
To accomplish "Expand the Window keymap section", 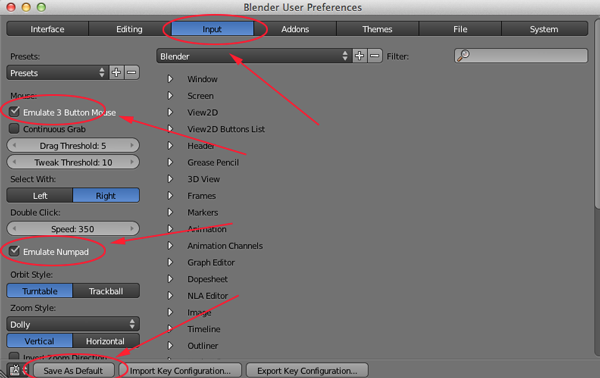I will (170, 79).
